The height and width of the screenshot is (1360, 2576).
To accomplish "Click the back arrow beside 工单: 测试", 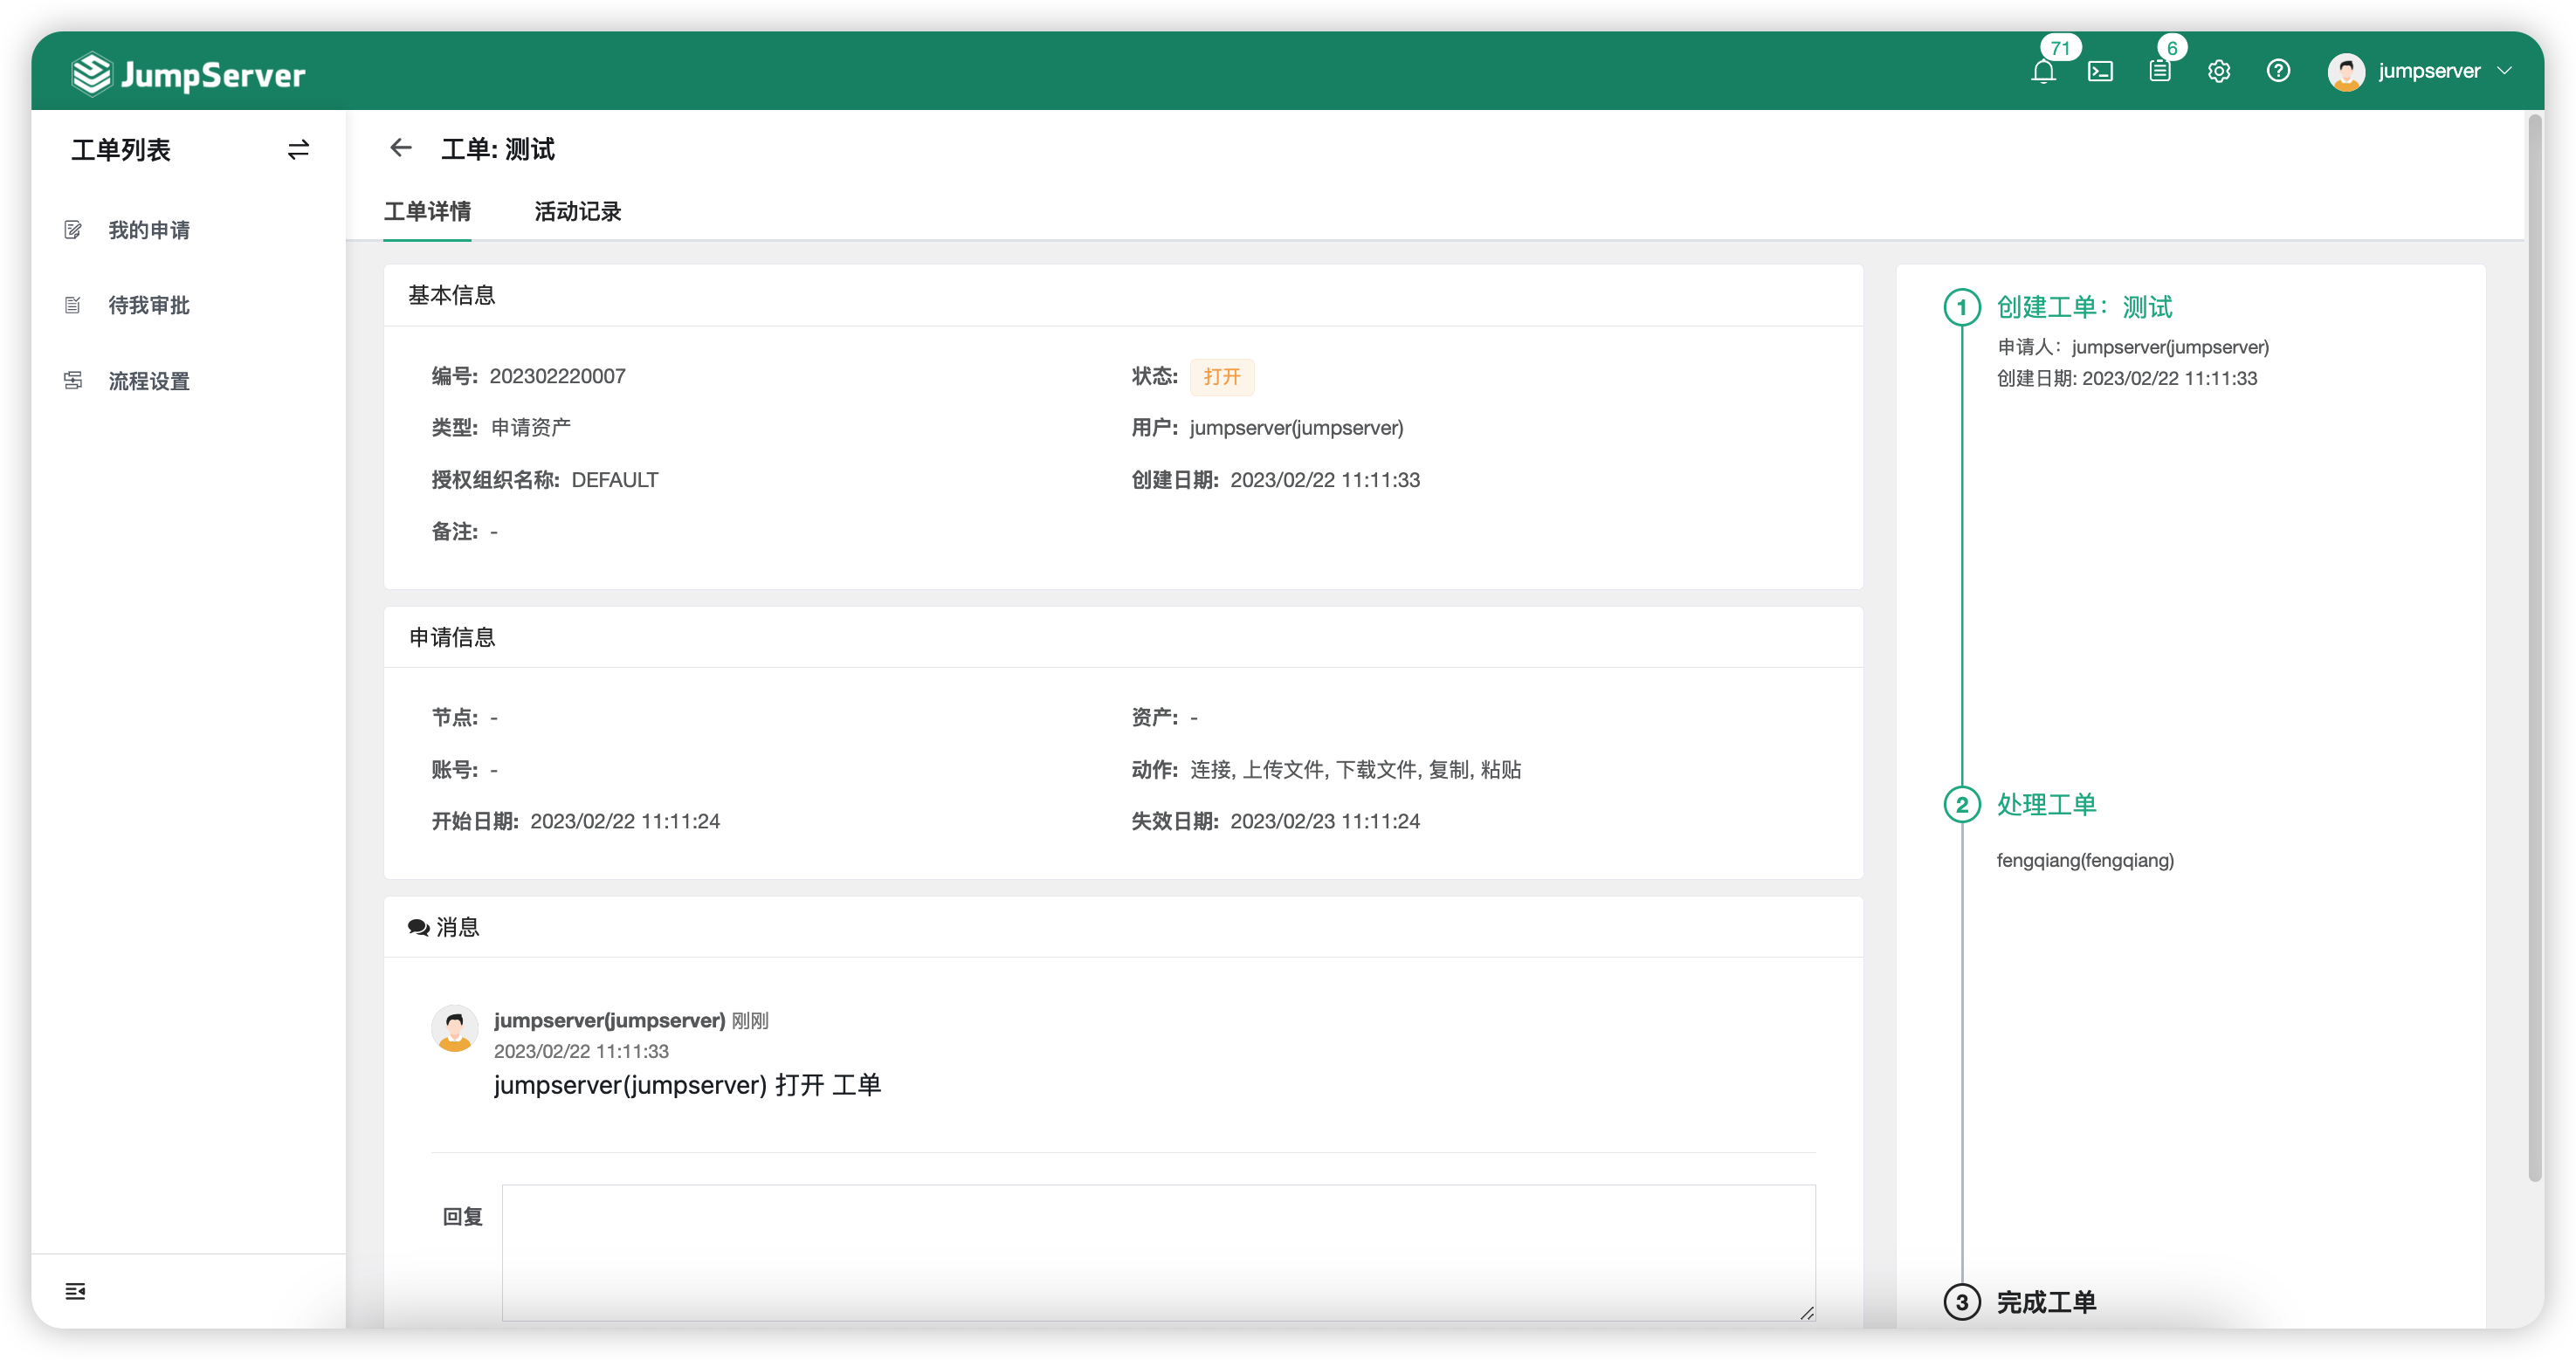I will point(401,148).
